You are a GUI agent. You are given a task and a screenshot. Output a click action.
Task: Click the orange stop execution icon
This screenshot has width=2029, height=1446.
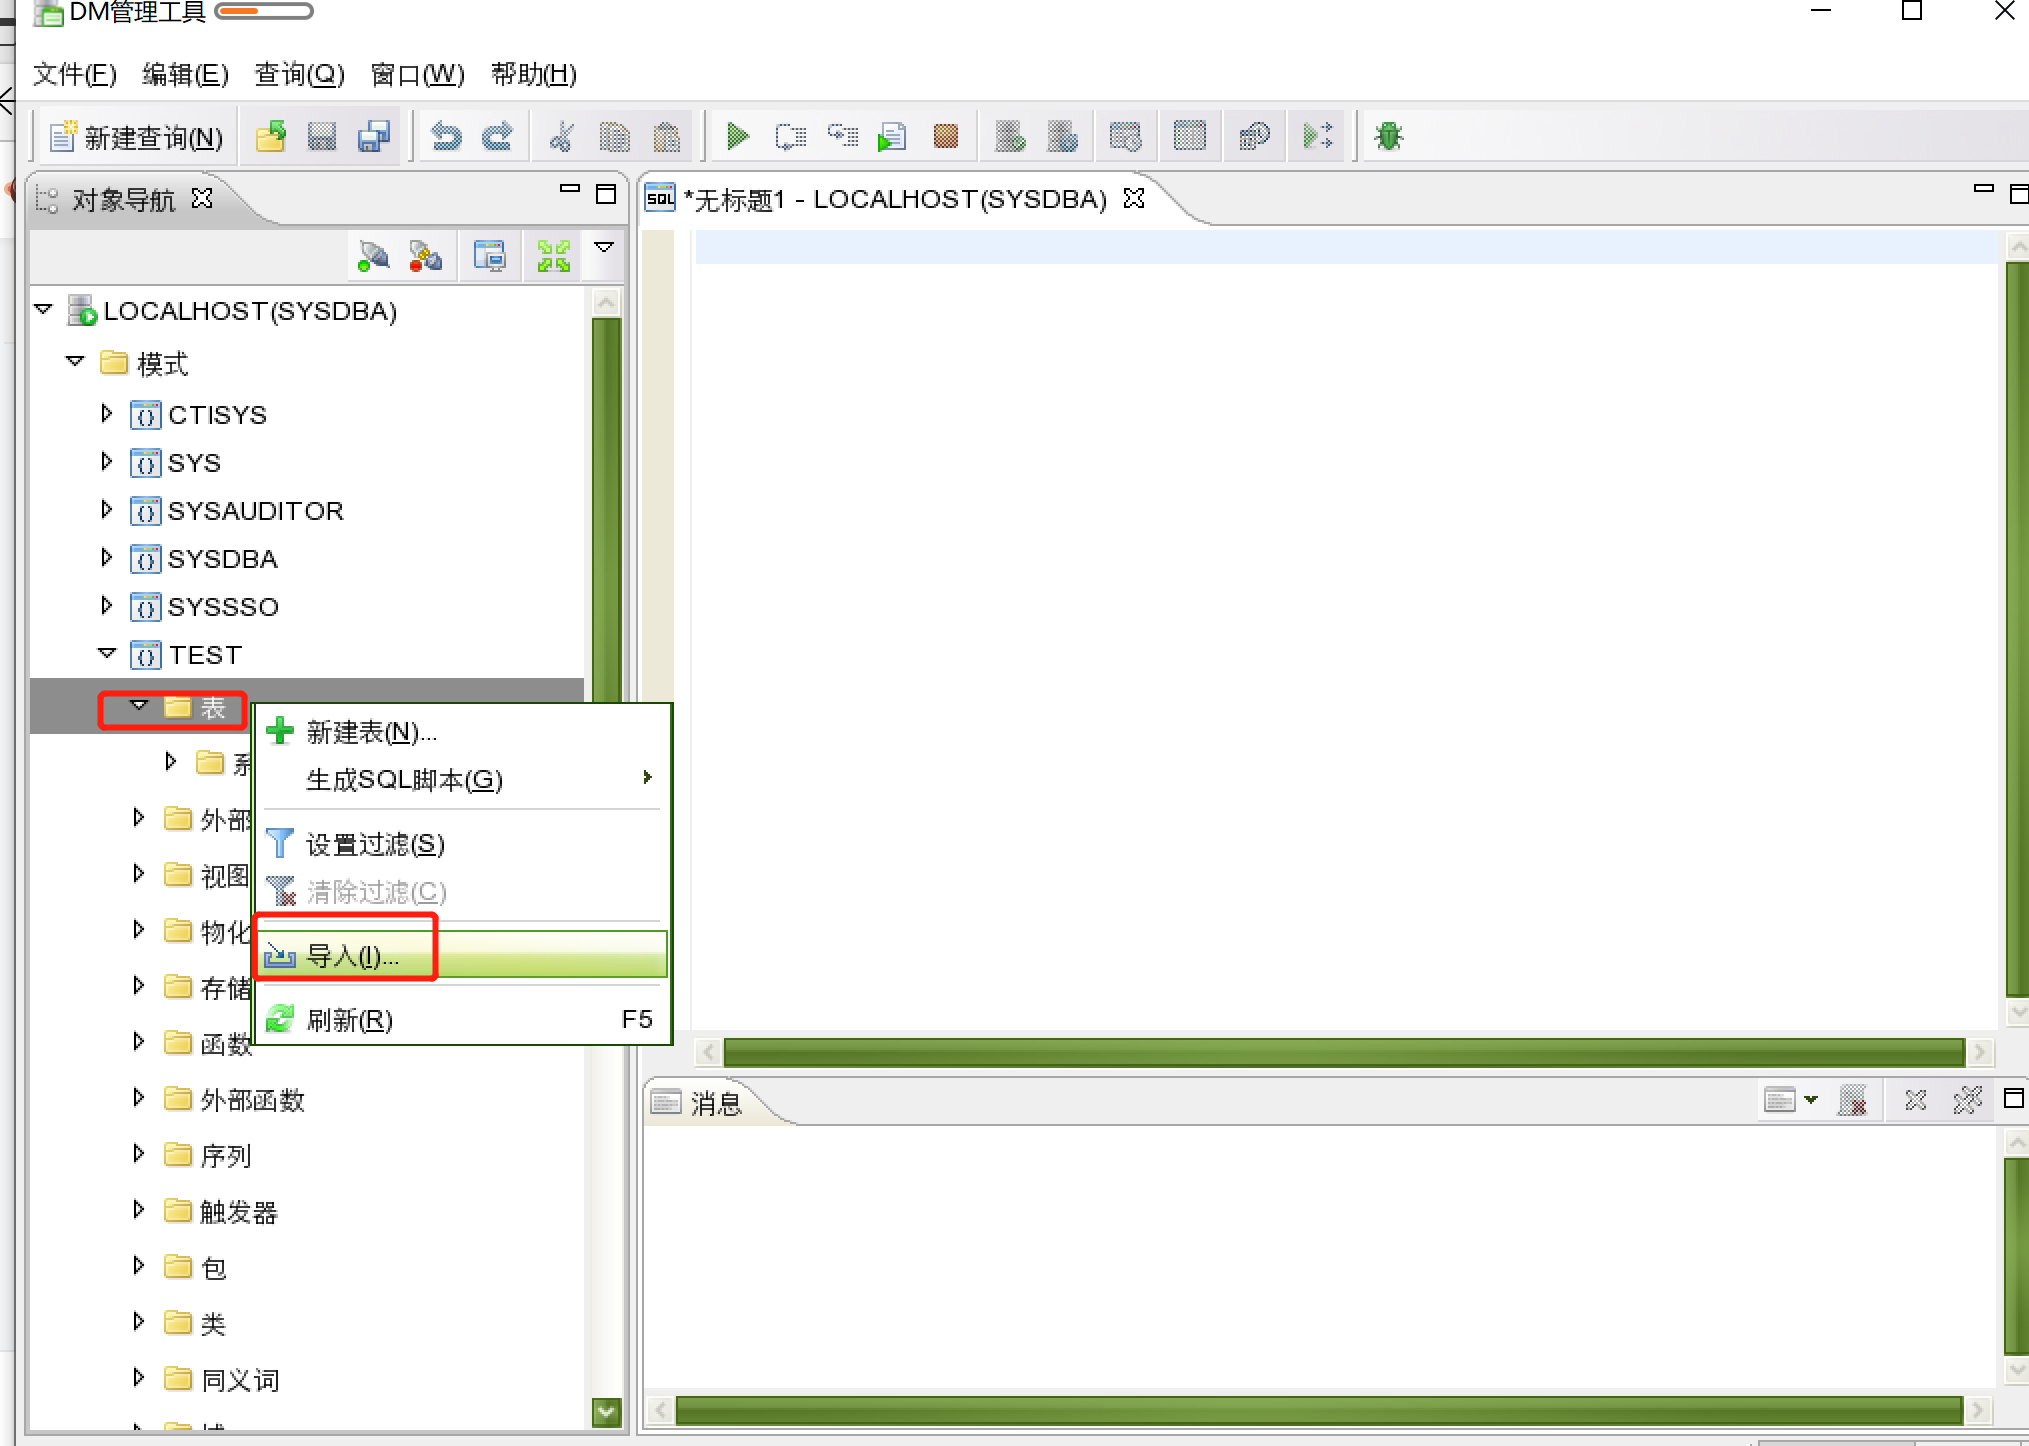[x=945, y=136]
